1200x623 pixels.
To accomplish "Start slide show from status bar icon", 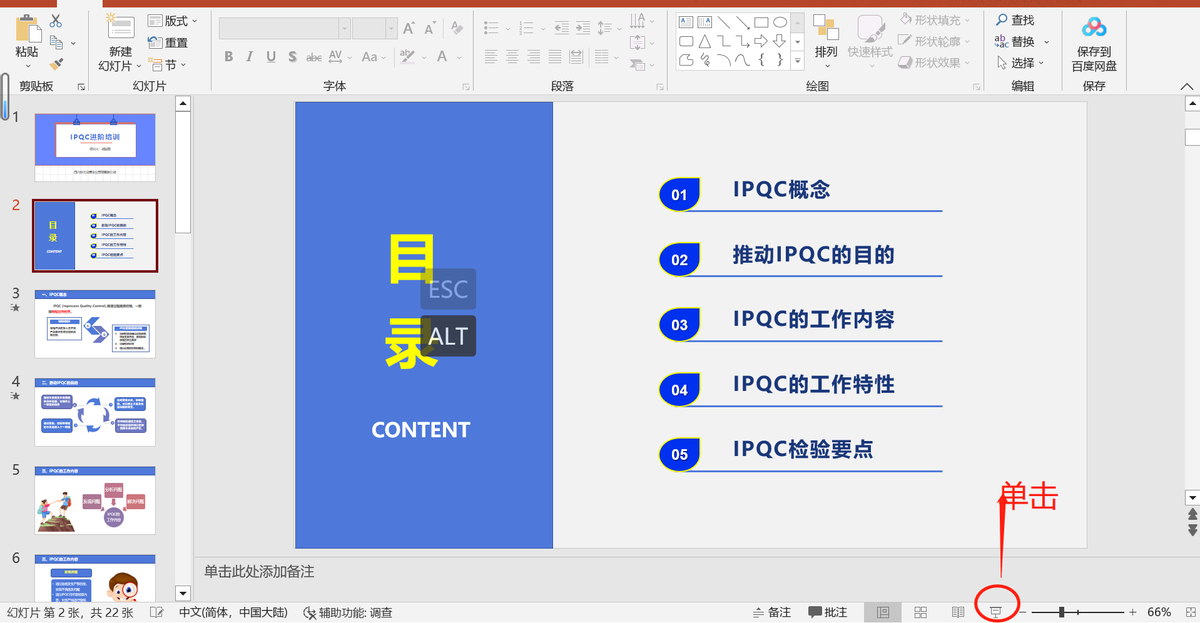I will [995, 612].
